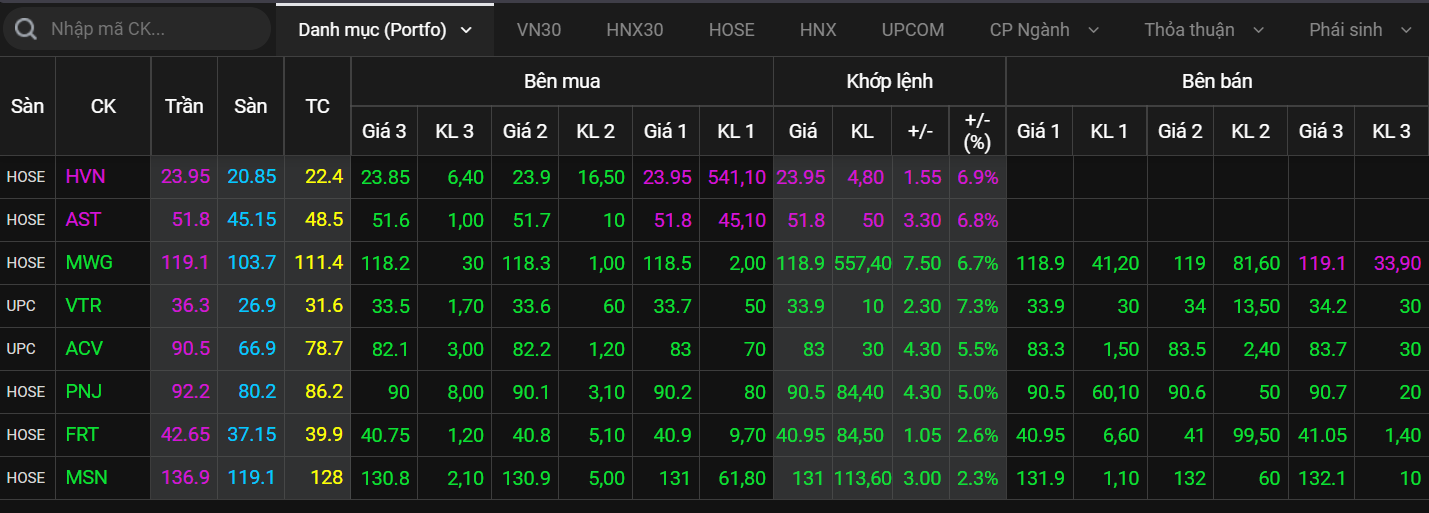Expand the Thỏa thuận dropdown chevron

pos(1257,30)
